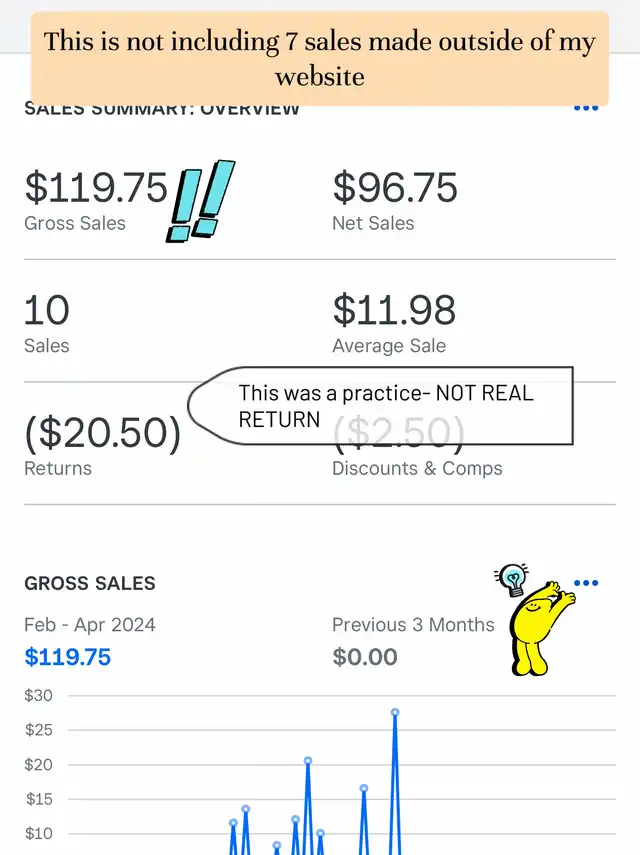Tap the Gross Sales section heading
Viewport: 640px width, 855px height.
[90, 583]
